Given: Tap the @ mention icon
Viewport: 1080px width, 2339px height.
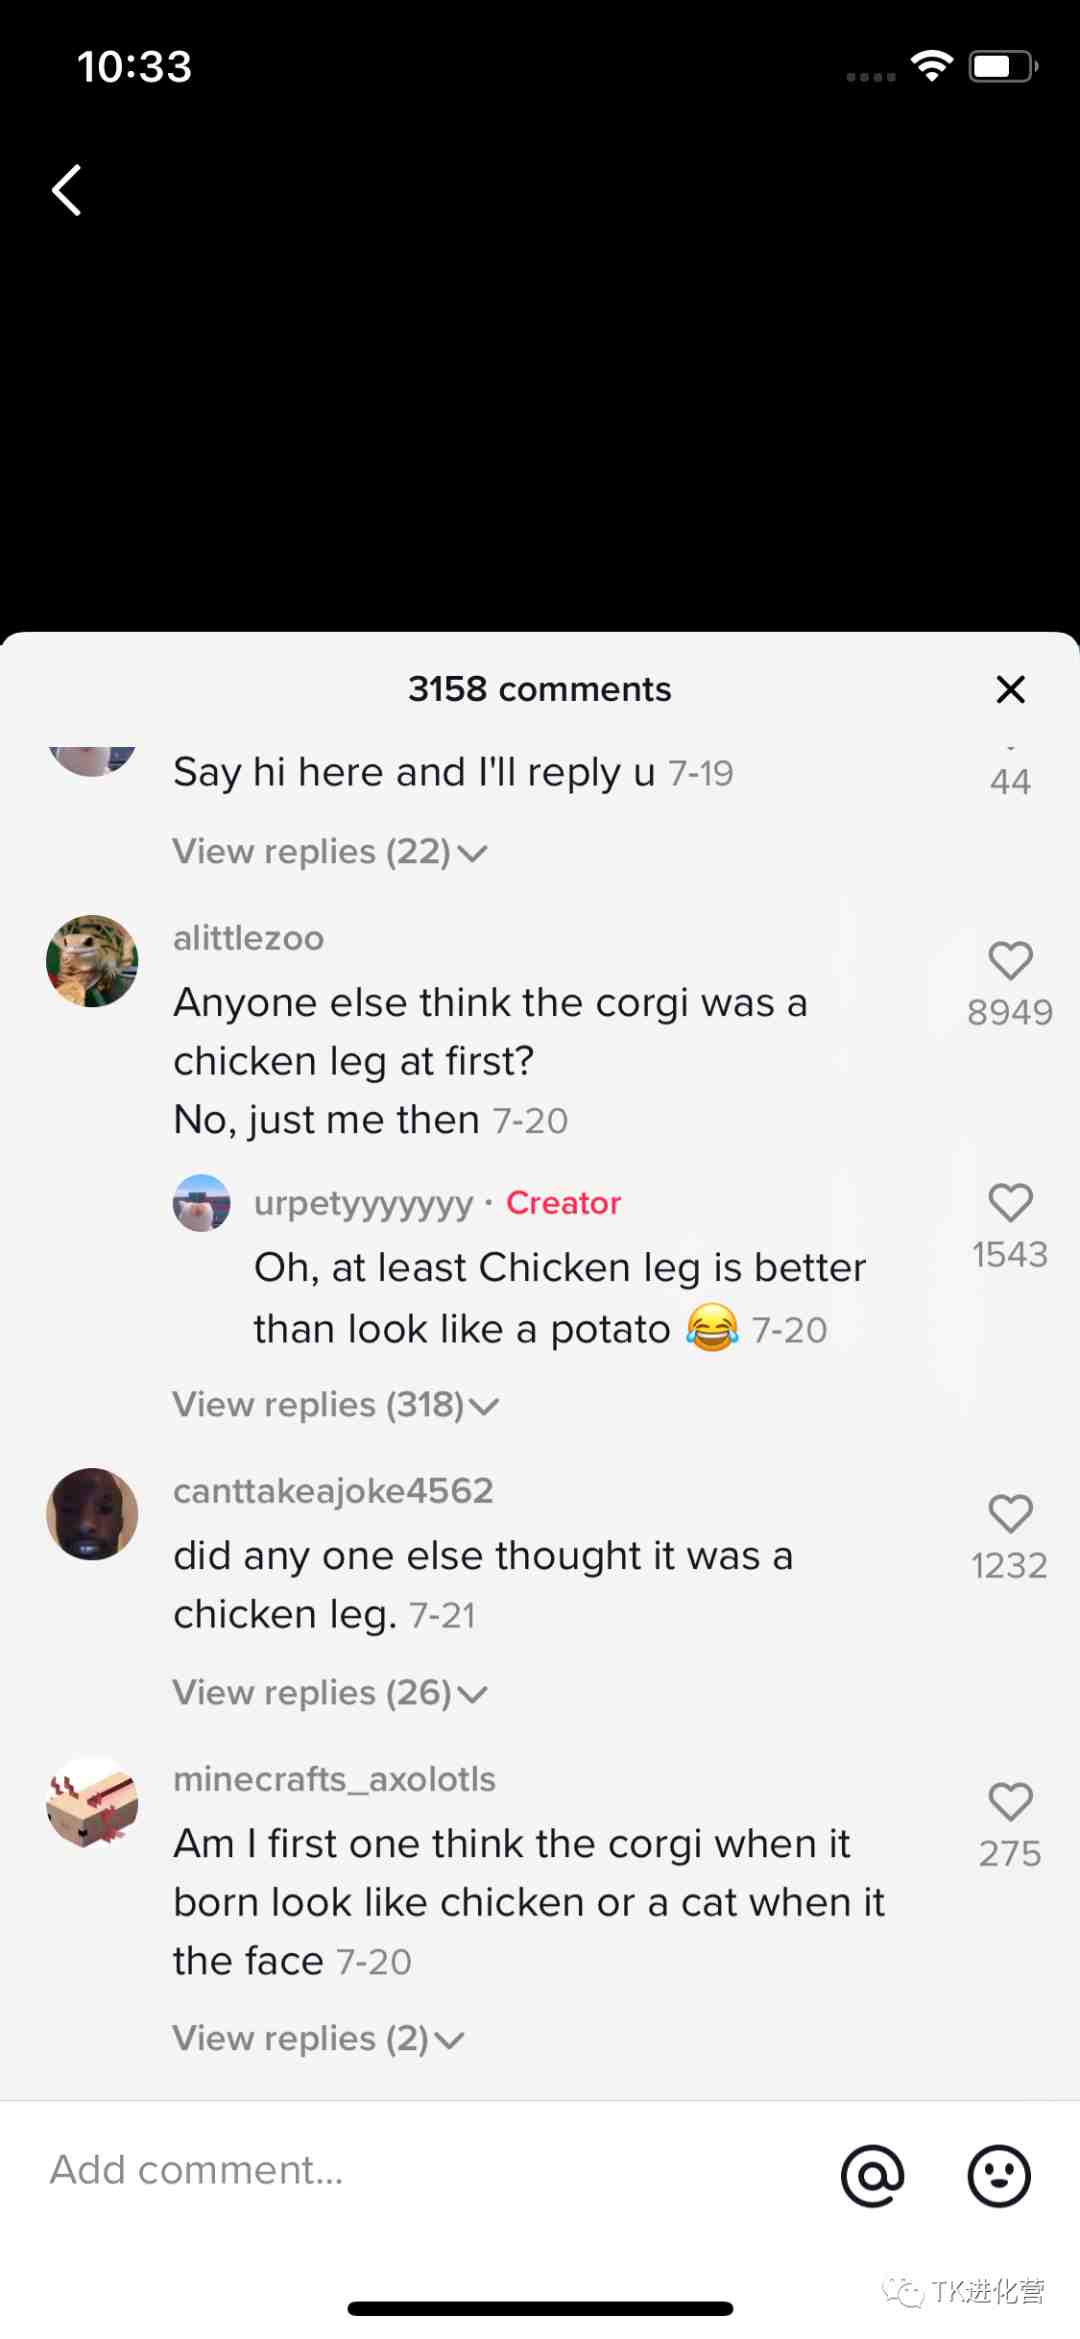Looking at the screenshot, I should 872,2175.
